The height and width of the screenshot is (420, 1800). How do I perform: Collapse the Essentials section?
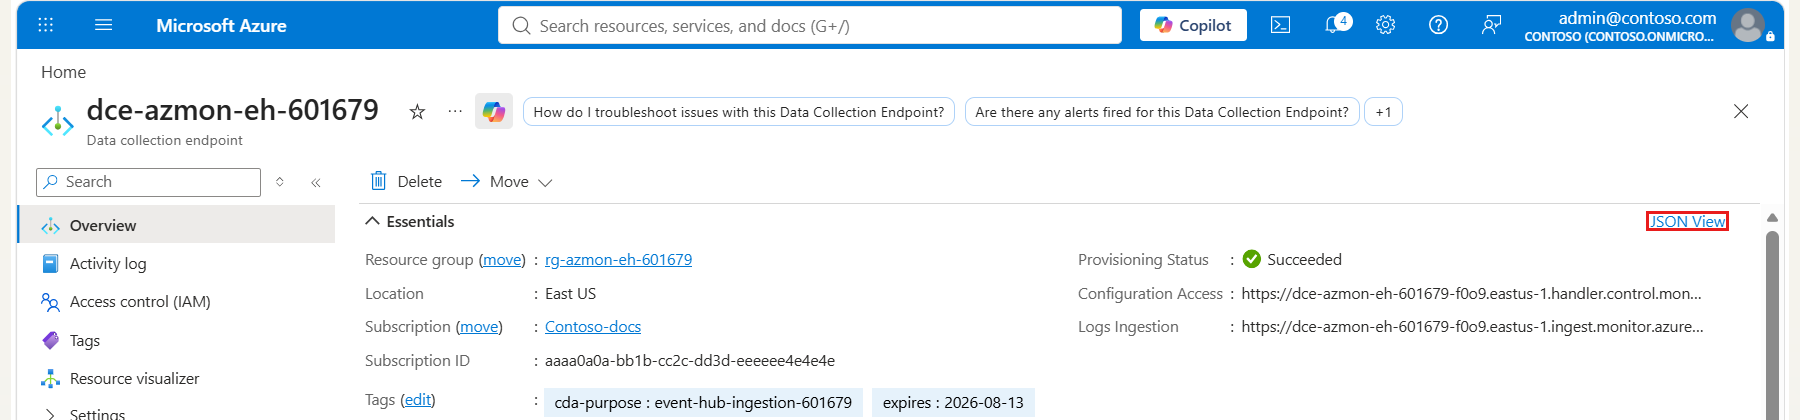coord(410,221)
